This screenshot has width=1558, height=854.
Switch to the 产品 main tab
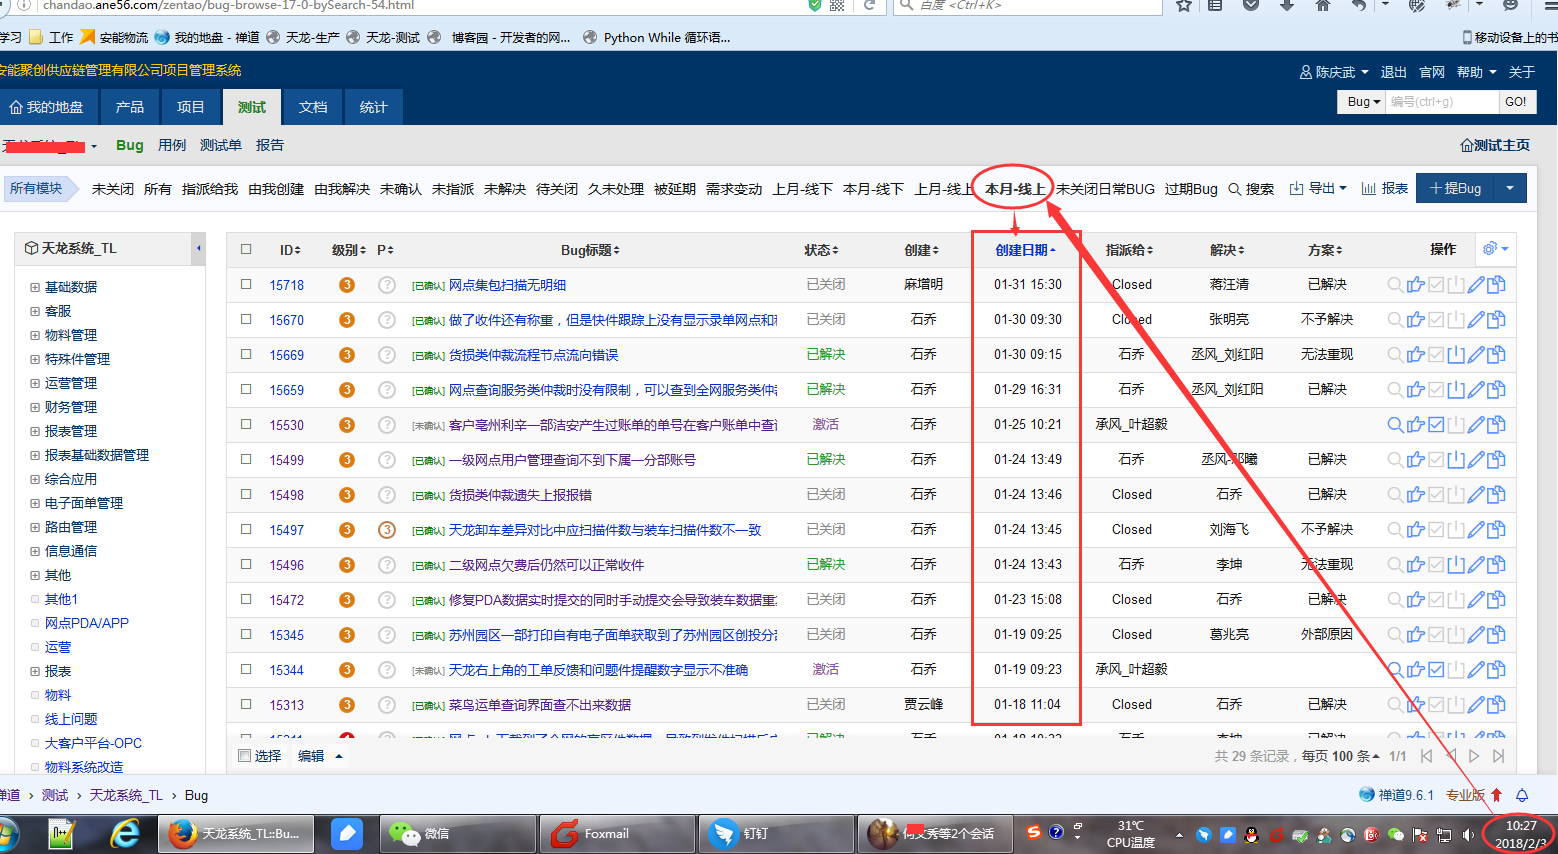130,107
